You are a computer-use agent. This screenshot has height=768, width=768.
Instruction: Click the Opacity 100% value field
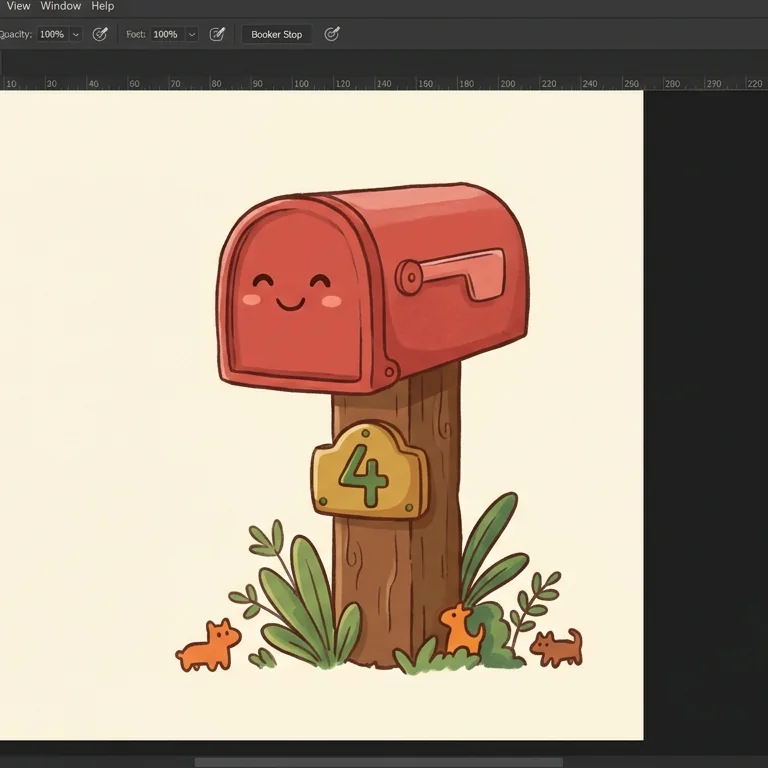click(52, 34)
